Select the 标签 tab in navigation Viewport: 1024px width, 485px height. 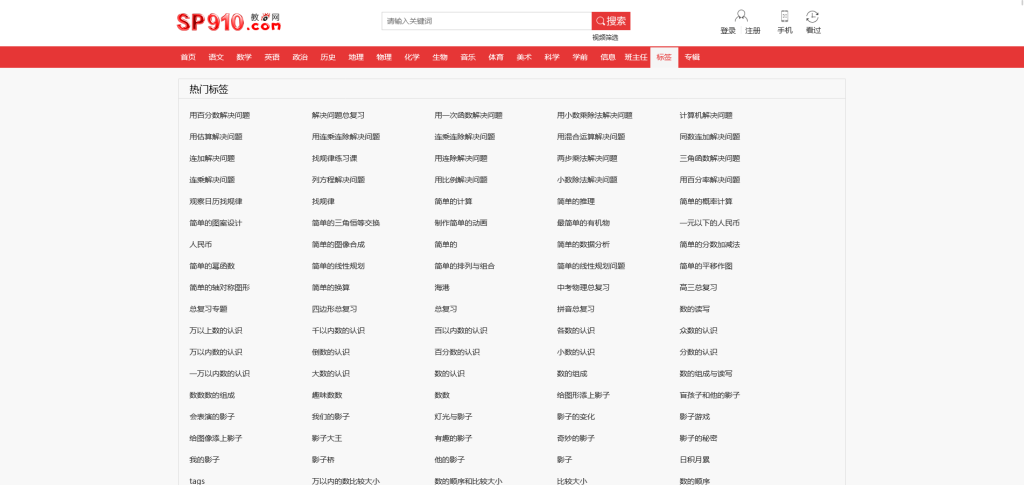click(x=664, y=57)
